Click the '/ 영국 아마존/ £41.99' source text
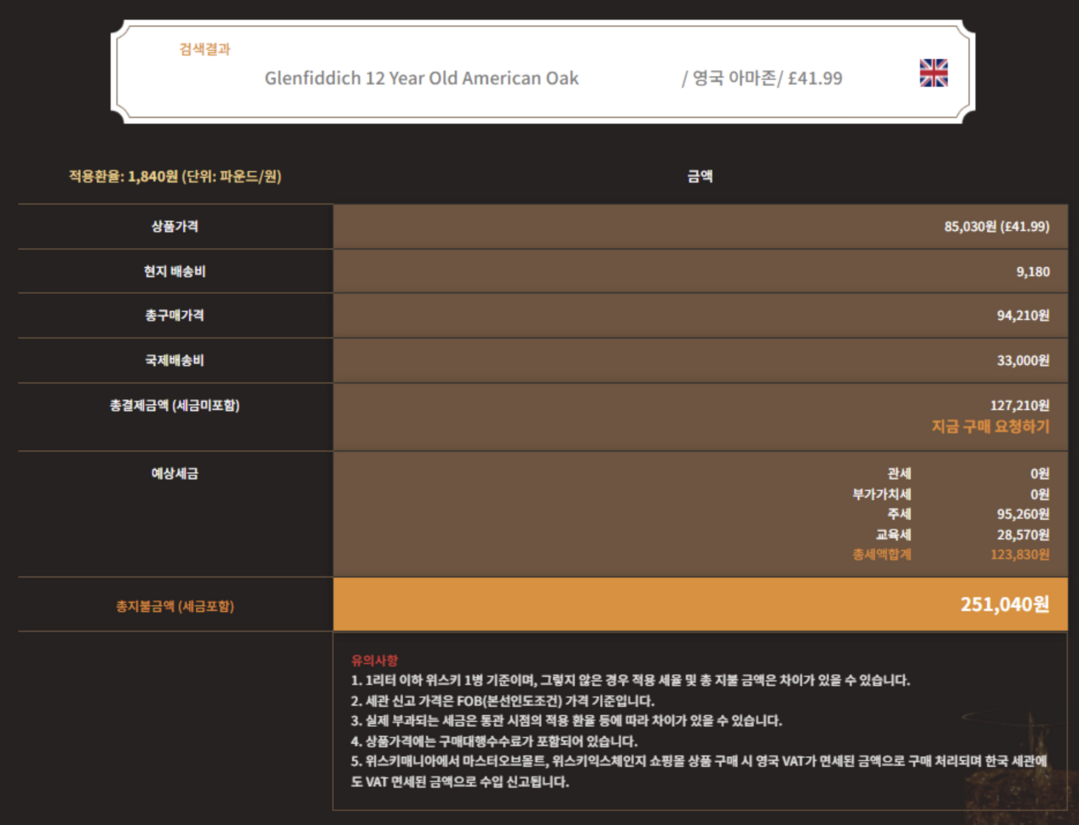The height and width of the screenshot is (825, 1079). coord(762,78)
